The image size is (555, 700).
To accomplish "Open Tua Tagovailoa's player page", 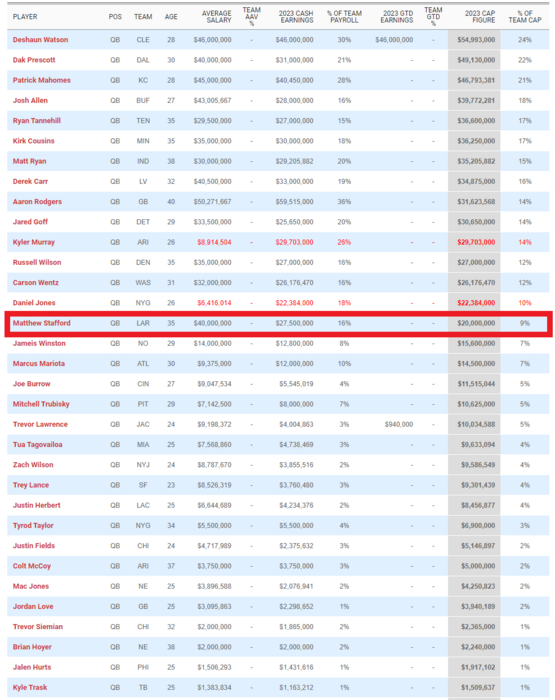I will click(38, 444).
